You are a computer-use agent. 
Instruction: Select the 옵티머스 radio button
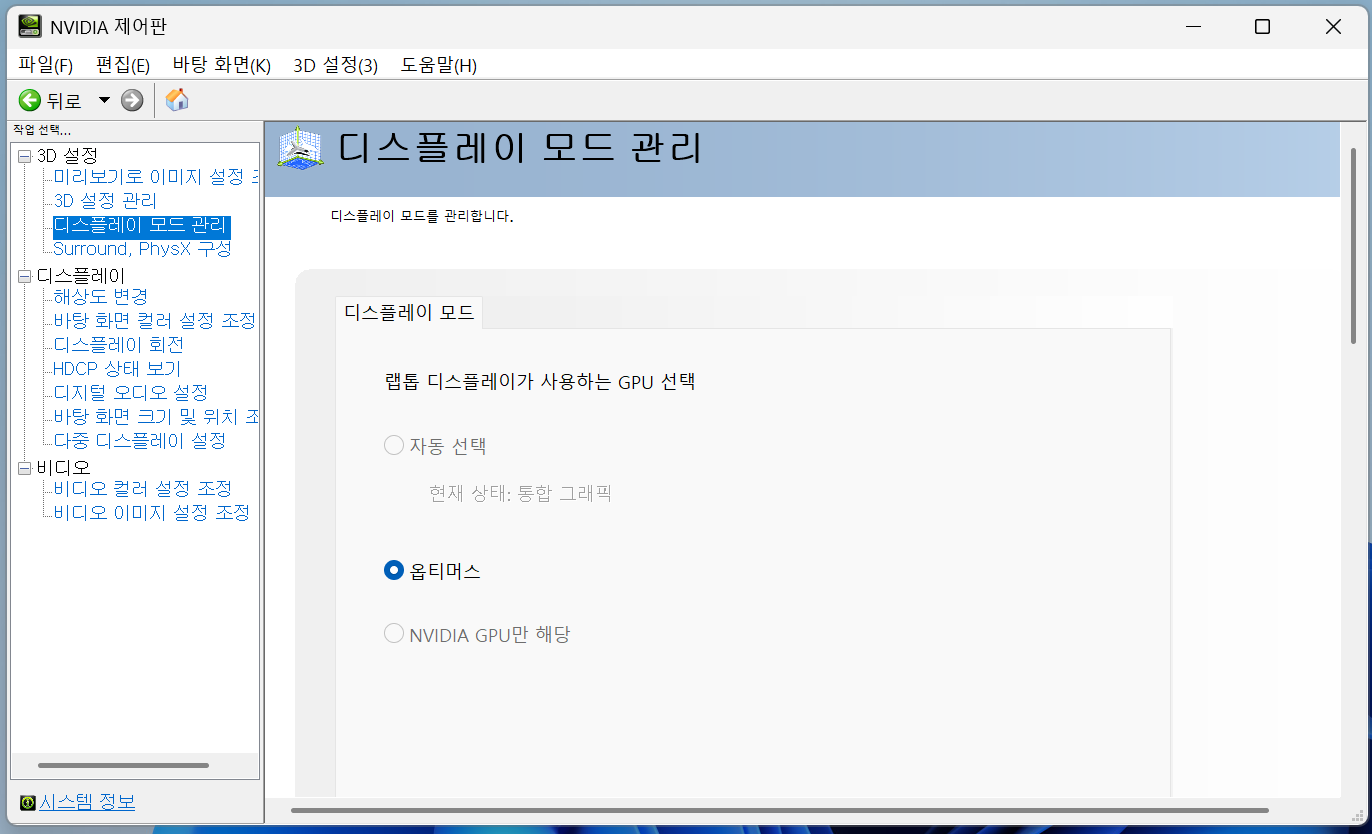coord(393,569)
